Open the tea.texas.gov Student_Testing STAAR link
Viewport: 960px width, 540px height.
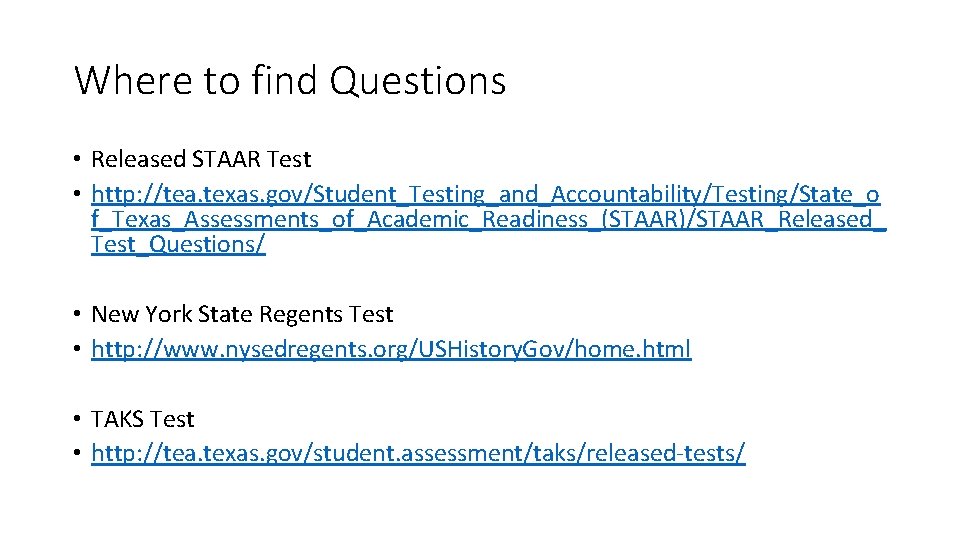click(485, 193)
